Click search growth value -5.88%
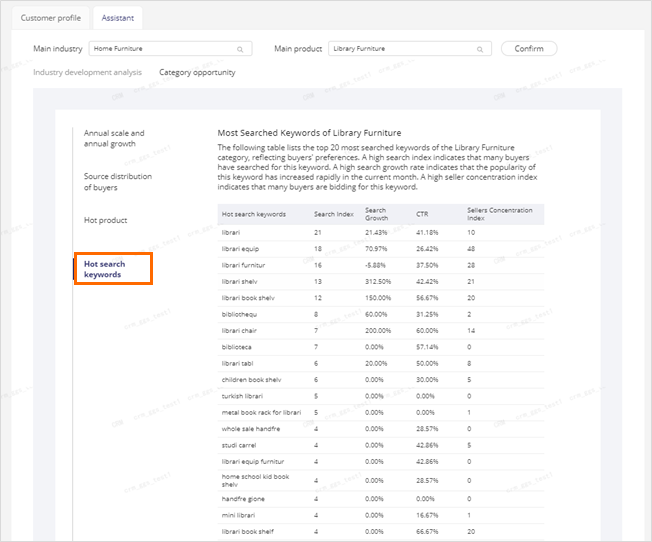 coord(375,265)
